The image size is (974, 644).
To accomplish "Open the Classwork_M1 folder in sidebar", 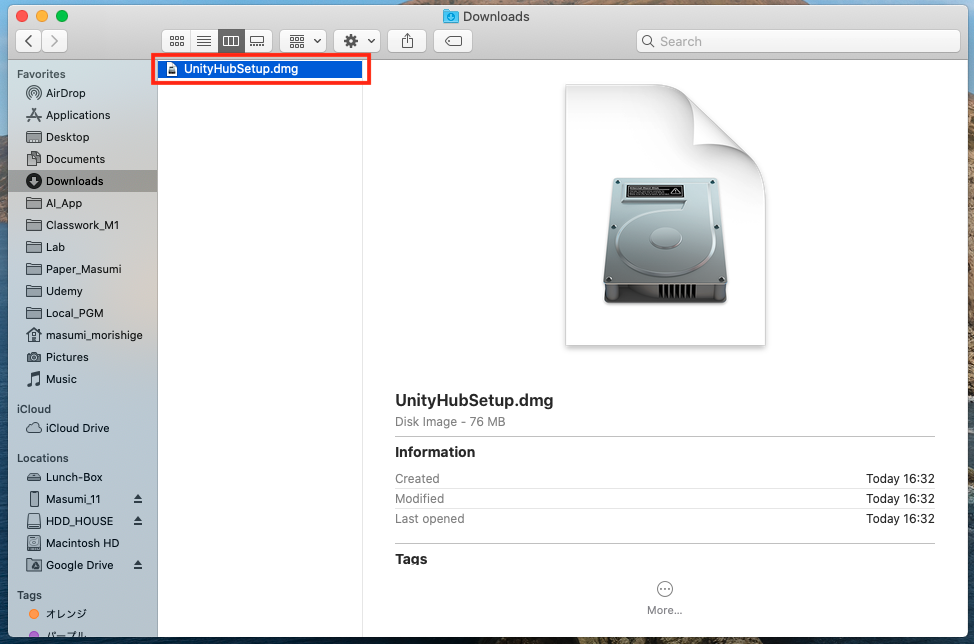I will tap(82, 225).
